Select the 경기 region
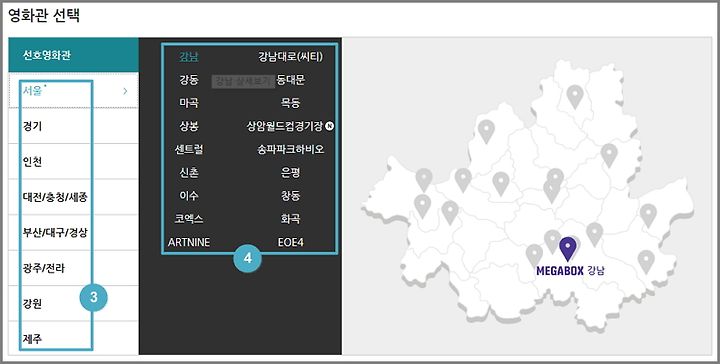 73,126
